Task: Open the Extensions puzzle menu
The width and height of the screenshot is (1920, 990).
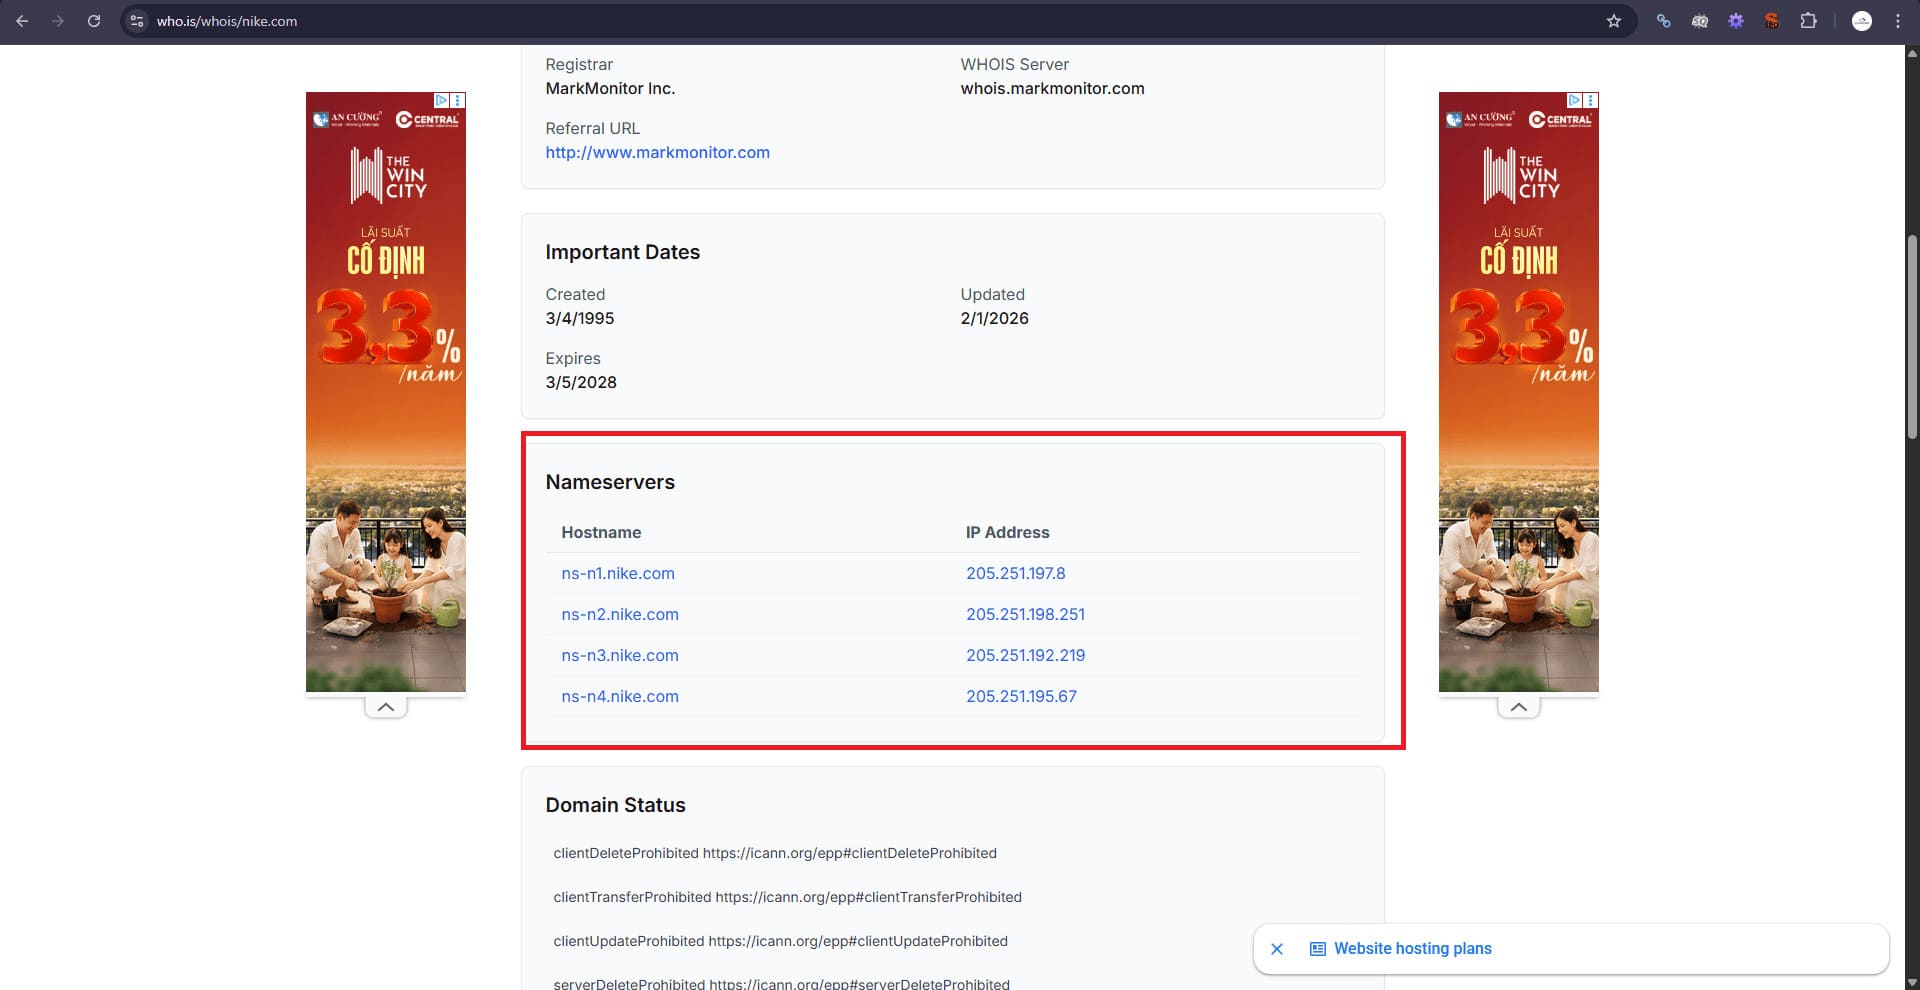Action: tap(1808, 21)
